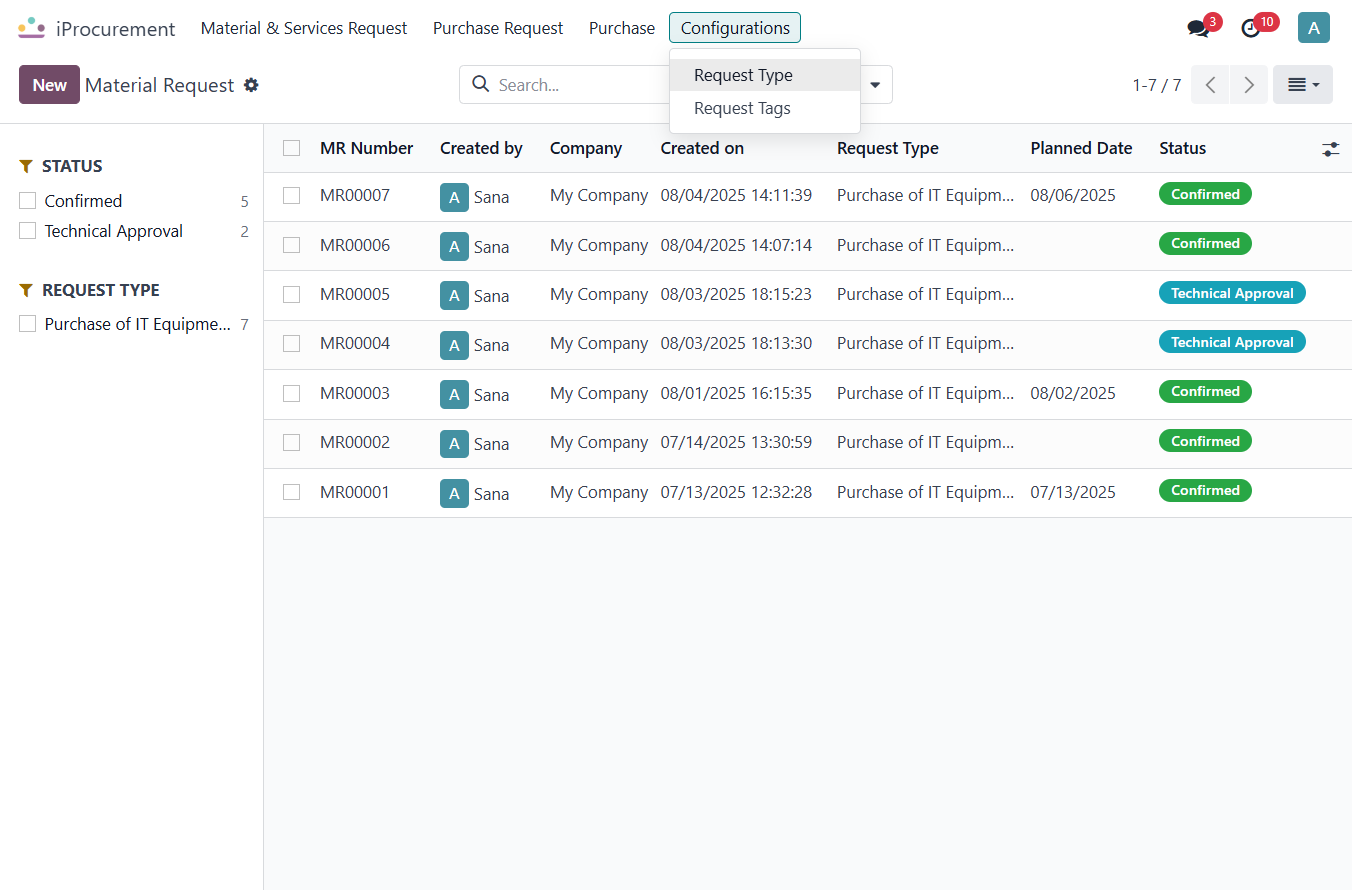Click Sana's avatar in row MR00007
Screen dimensions: 1352x890
(454, 197)
